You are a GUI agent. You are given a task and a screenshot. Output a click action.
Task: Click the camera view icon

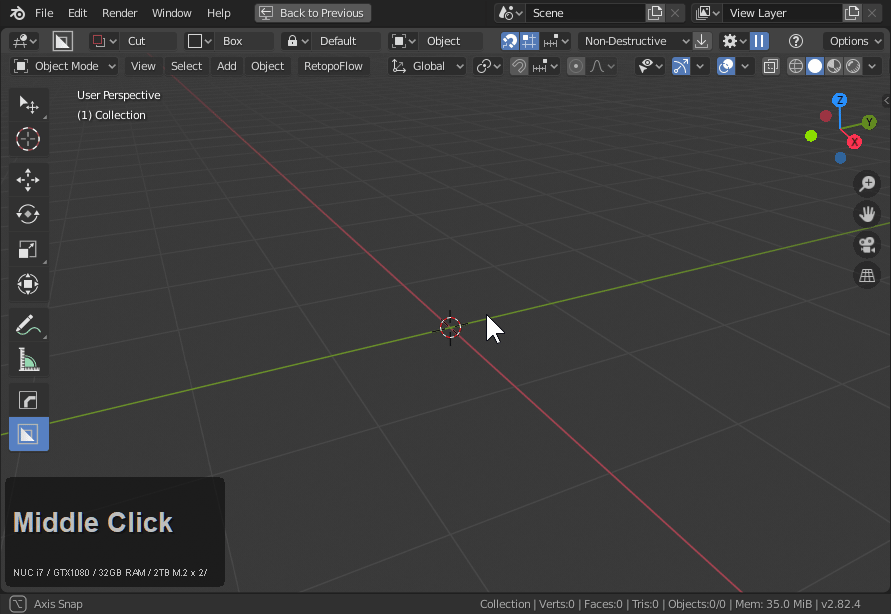(x=867, y=245)
